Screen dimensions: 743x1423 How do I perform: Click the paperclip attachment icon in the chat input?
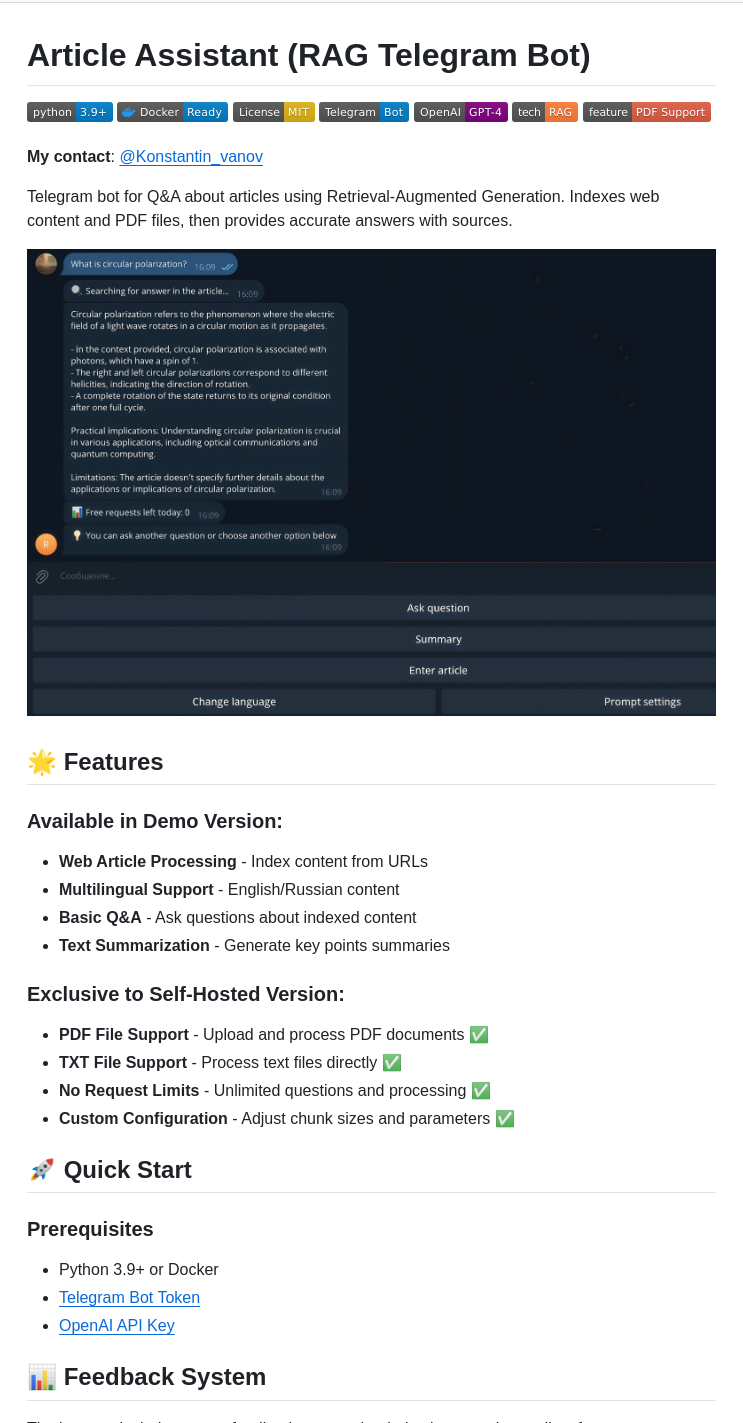[41, 576]
